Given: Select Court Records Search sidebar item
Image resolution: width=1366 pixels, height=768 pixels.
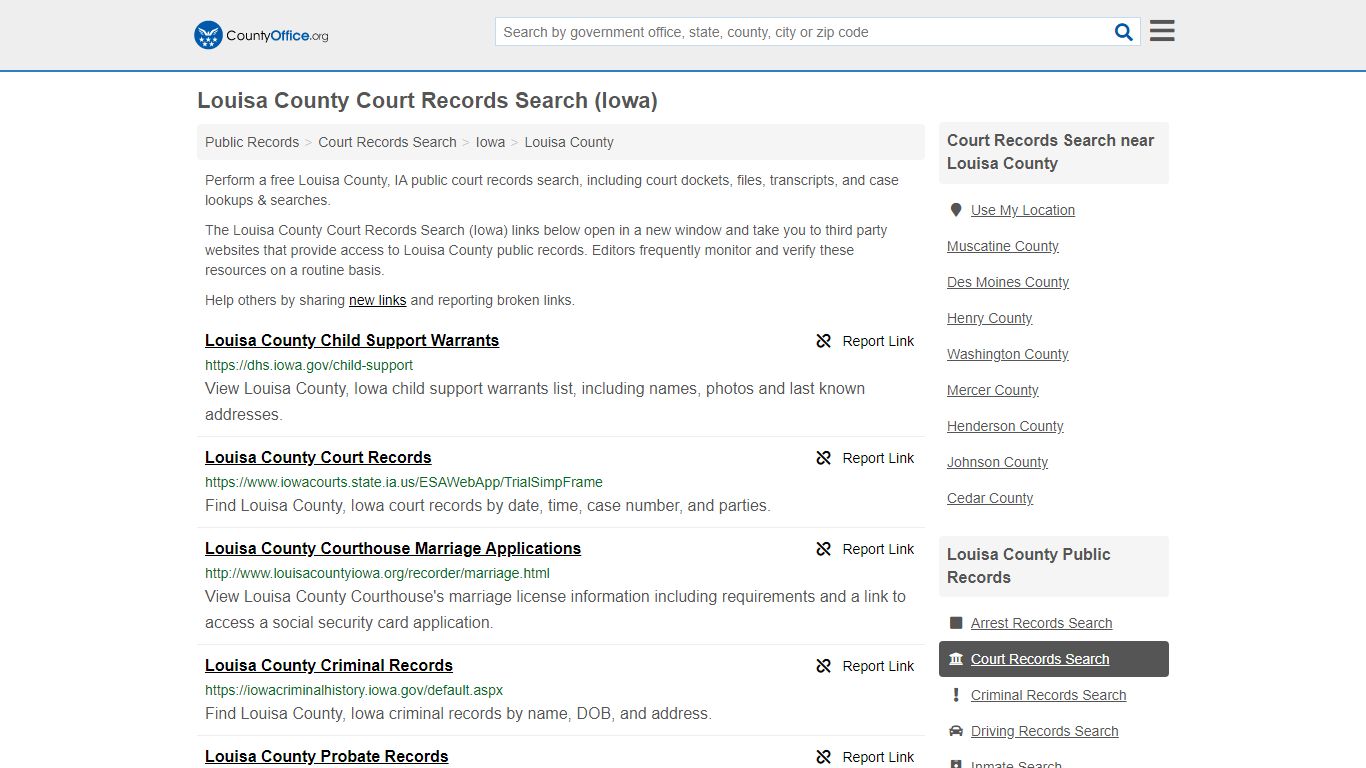Looking at the screenshot, I should (1054, 659).
